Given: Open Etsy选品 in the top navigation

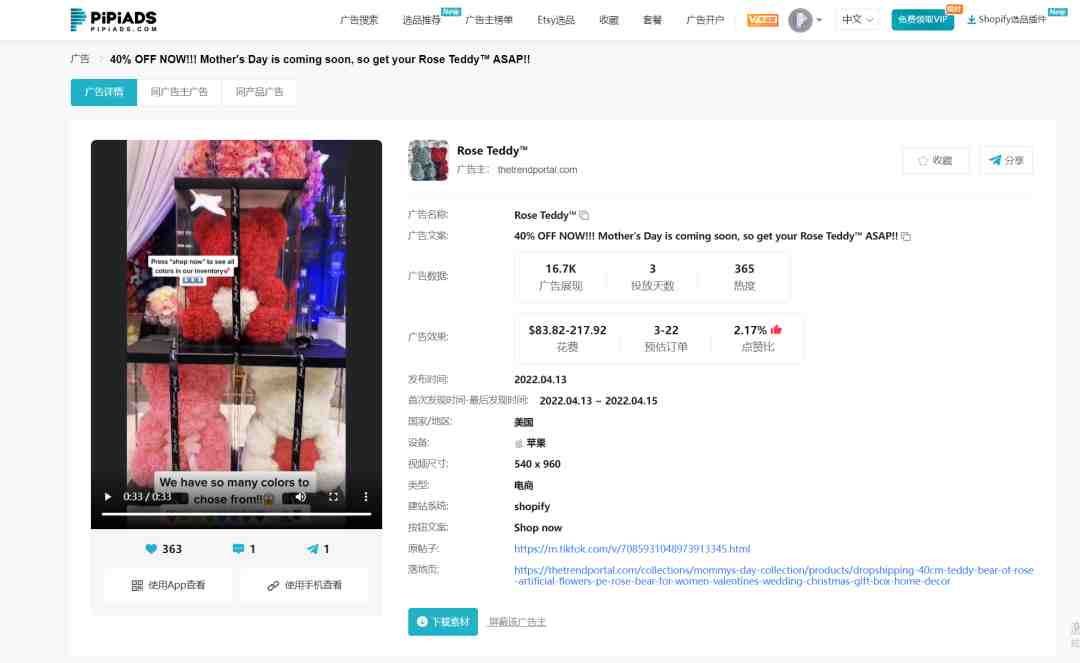Looking at the screenshot, I should 556,20.
